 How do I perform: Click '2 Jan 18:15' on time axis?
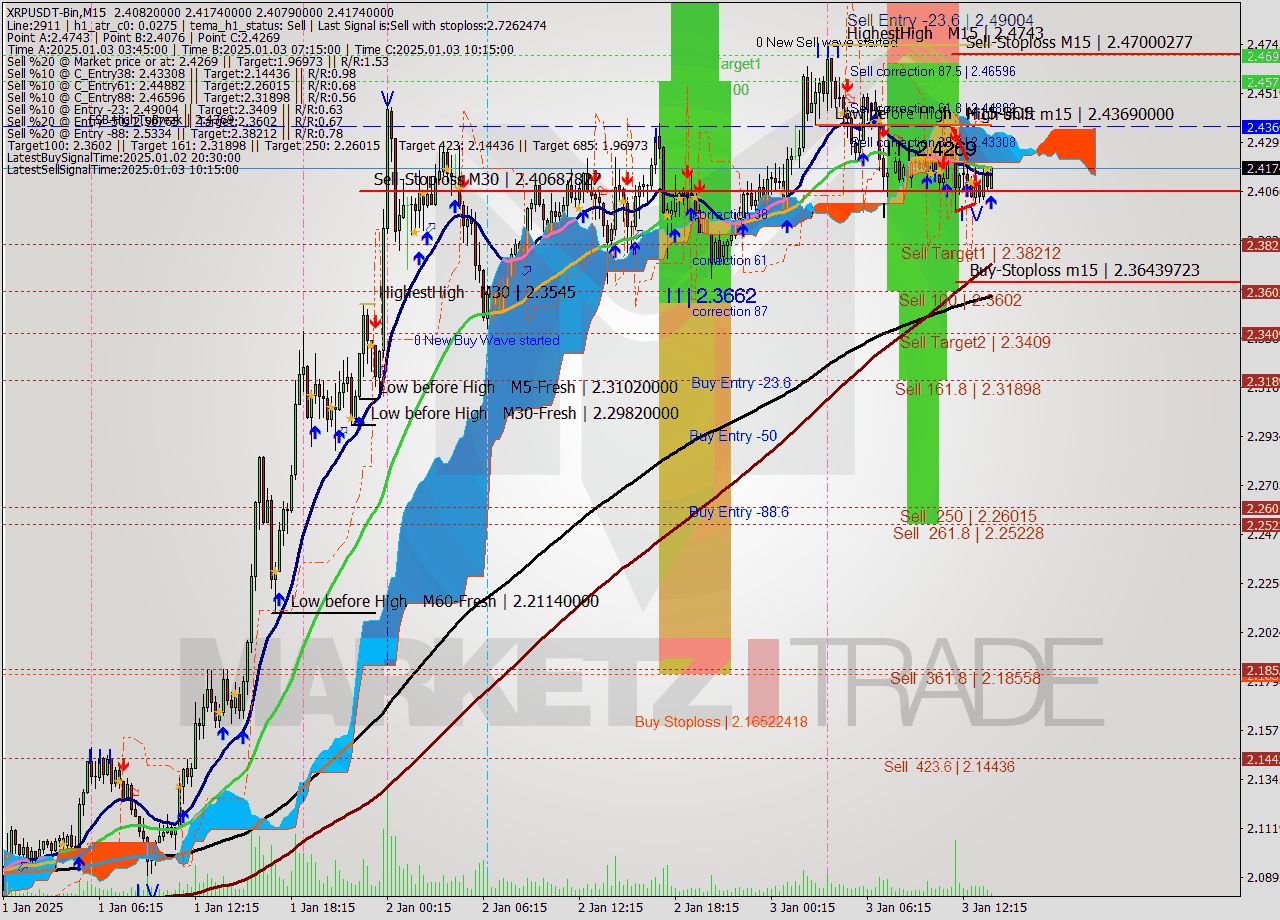point(706,908)
